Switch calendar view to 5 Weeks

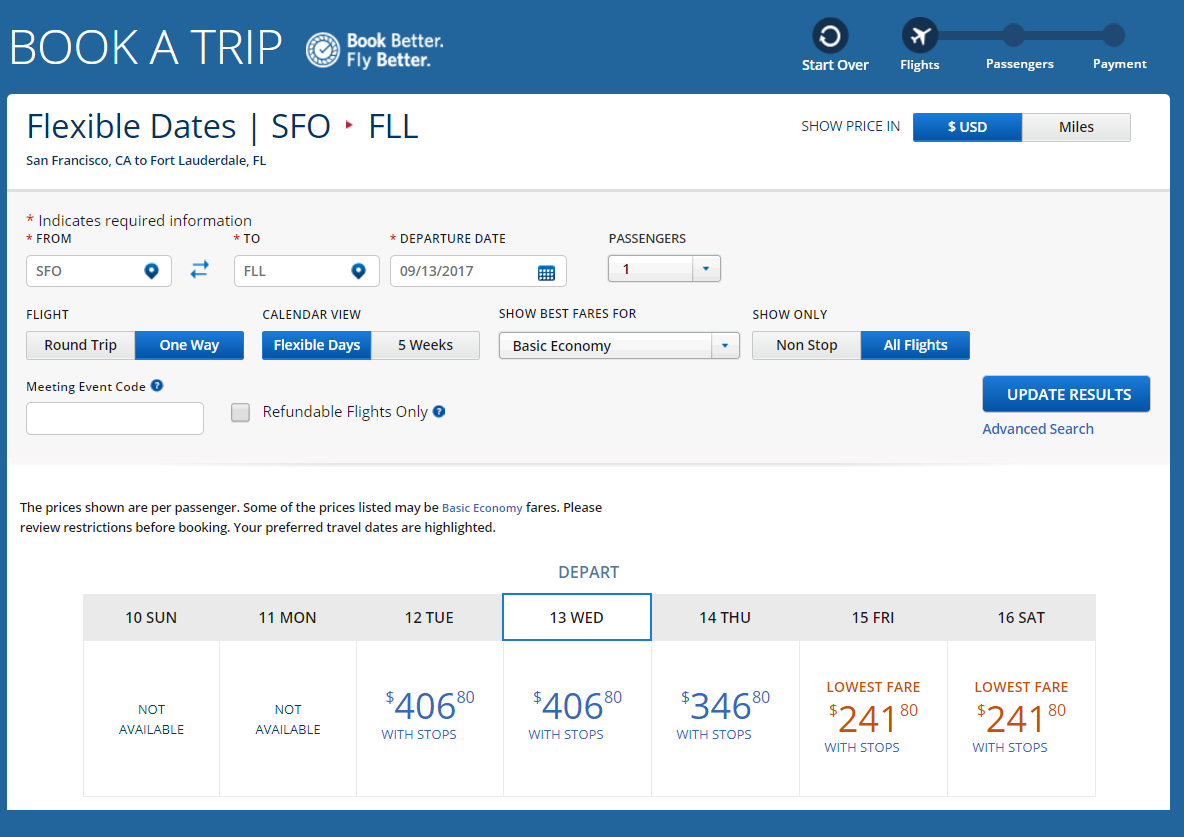pyautogui.click(x=425, y=345)
